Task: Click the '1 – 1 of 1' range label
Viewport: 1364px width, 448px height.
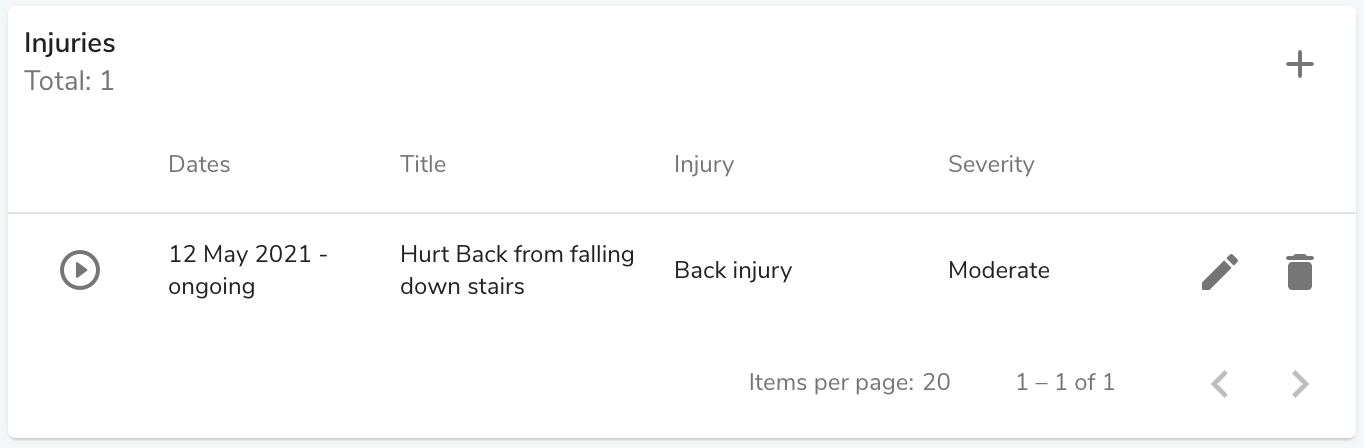Action: pos(1065,382)
